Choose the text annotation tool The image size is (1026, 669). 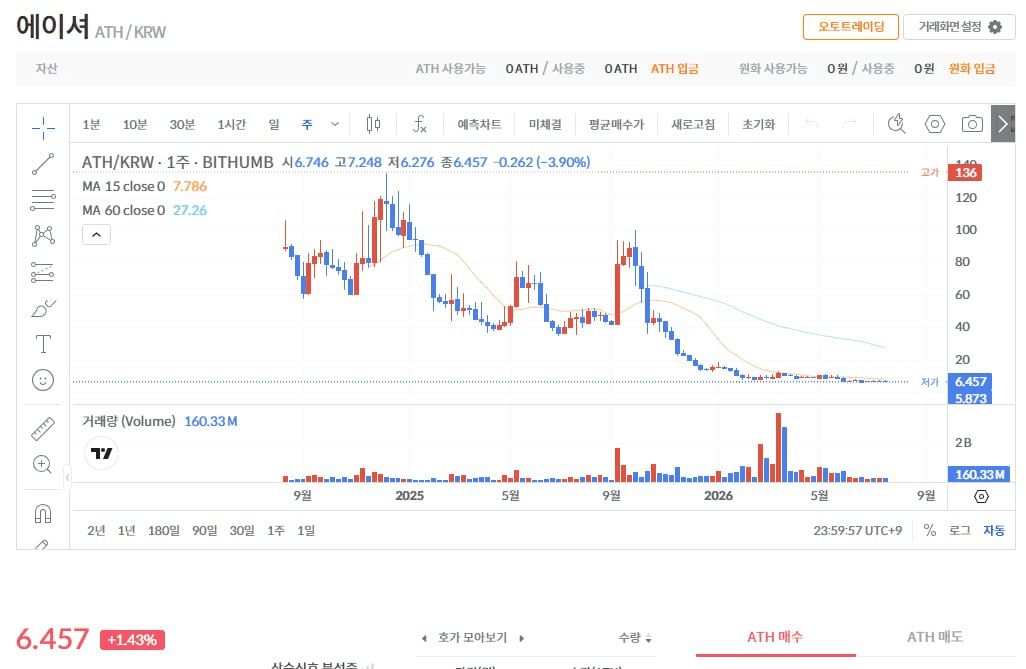[x=43, y=344]
